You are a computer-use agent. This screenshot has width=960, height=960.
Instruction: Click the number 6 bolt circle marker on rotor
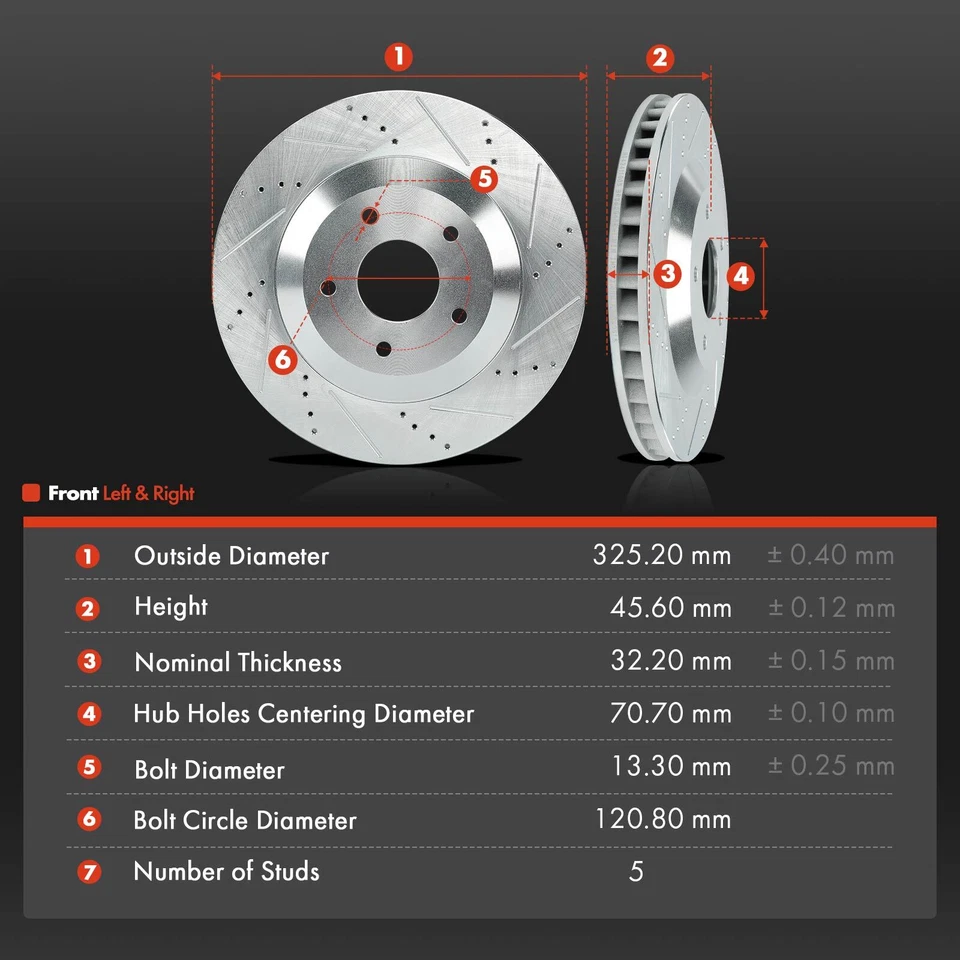(283, 359)
